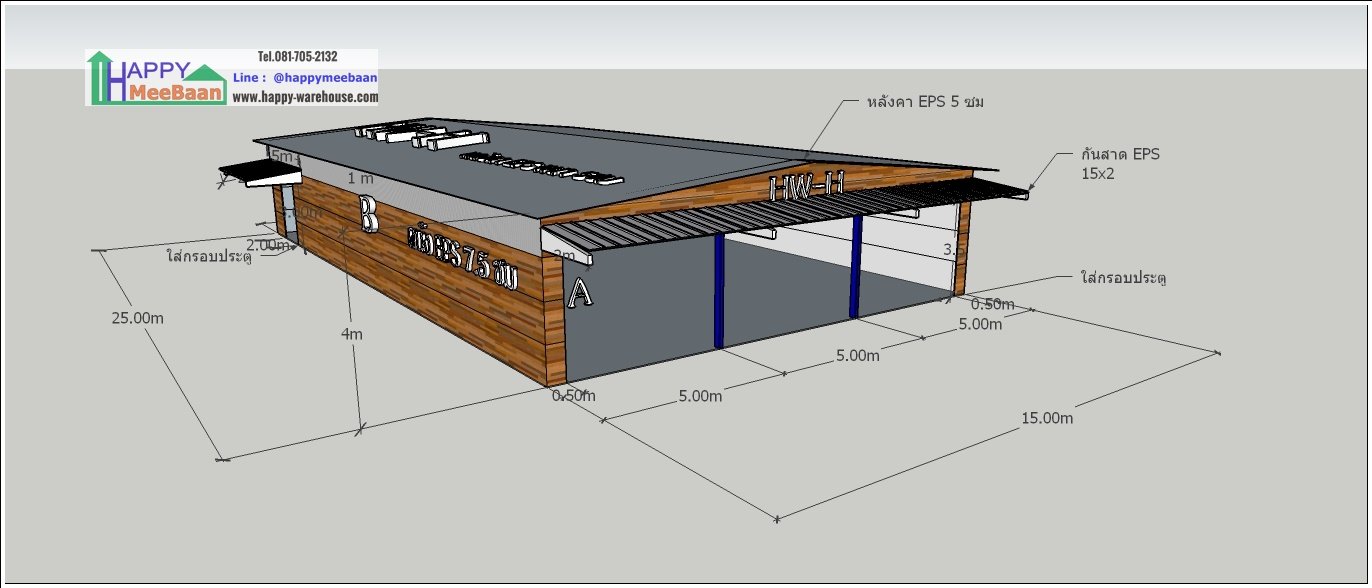Click the หลังคา EPS 5 ซม roof annotation

920,102
